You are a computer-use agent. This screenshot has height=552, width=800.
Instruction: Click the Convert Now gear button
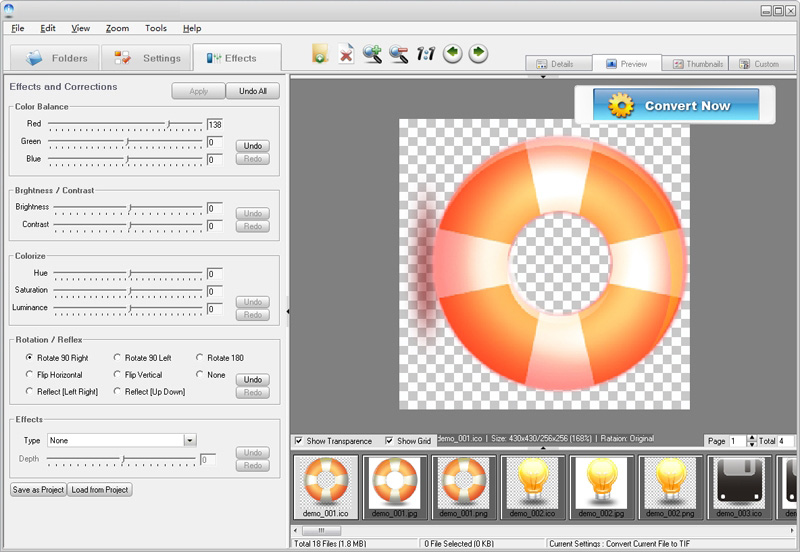676,105
